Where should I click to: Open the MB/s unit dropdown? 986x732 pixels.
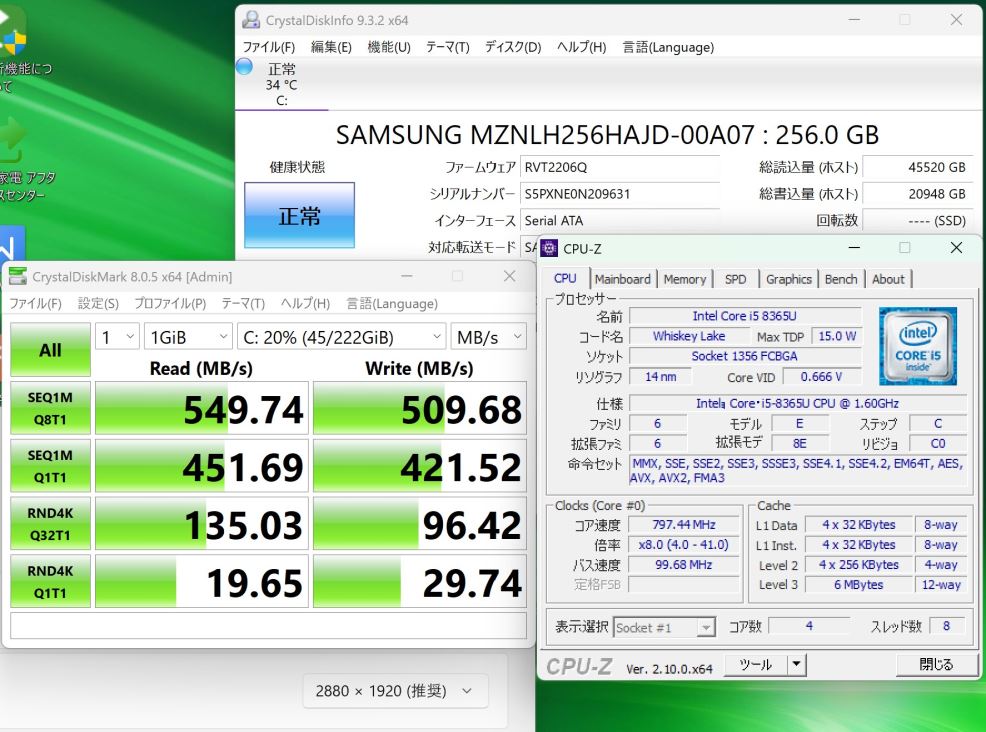pyautogui.click(x=489, y=338)
